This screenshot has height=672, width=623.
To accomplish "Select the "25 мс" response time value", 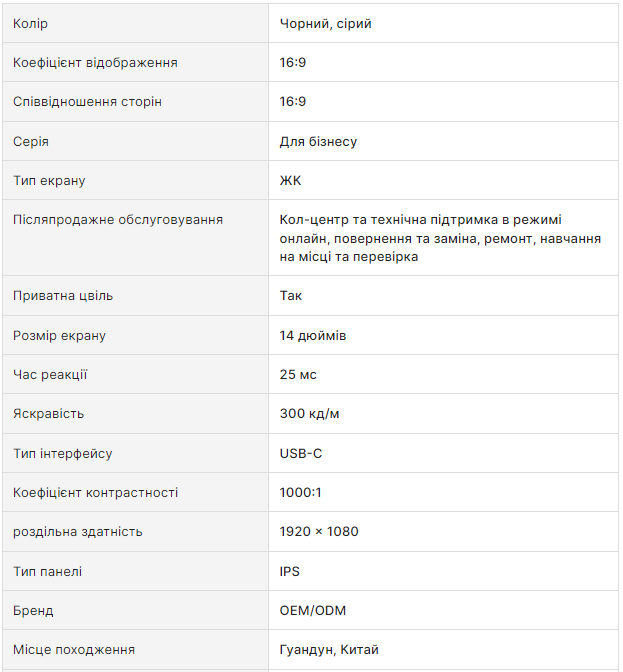I will coord(298,375).
